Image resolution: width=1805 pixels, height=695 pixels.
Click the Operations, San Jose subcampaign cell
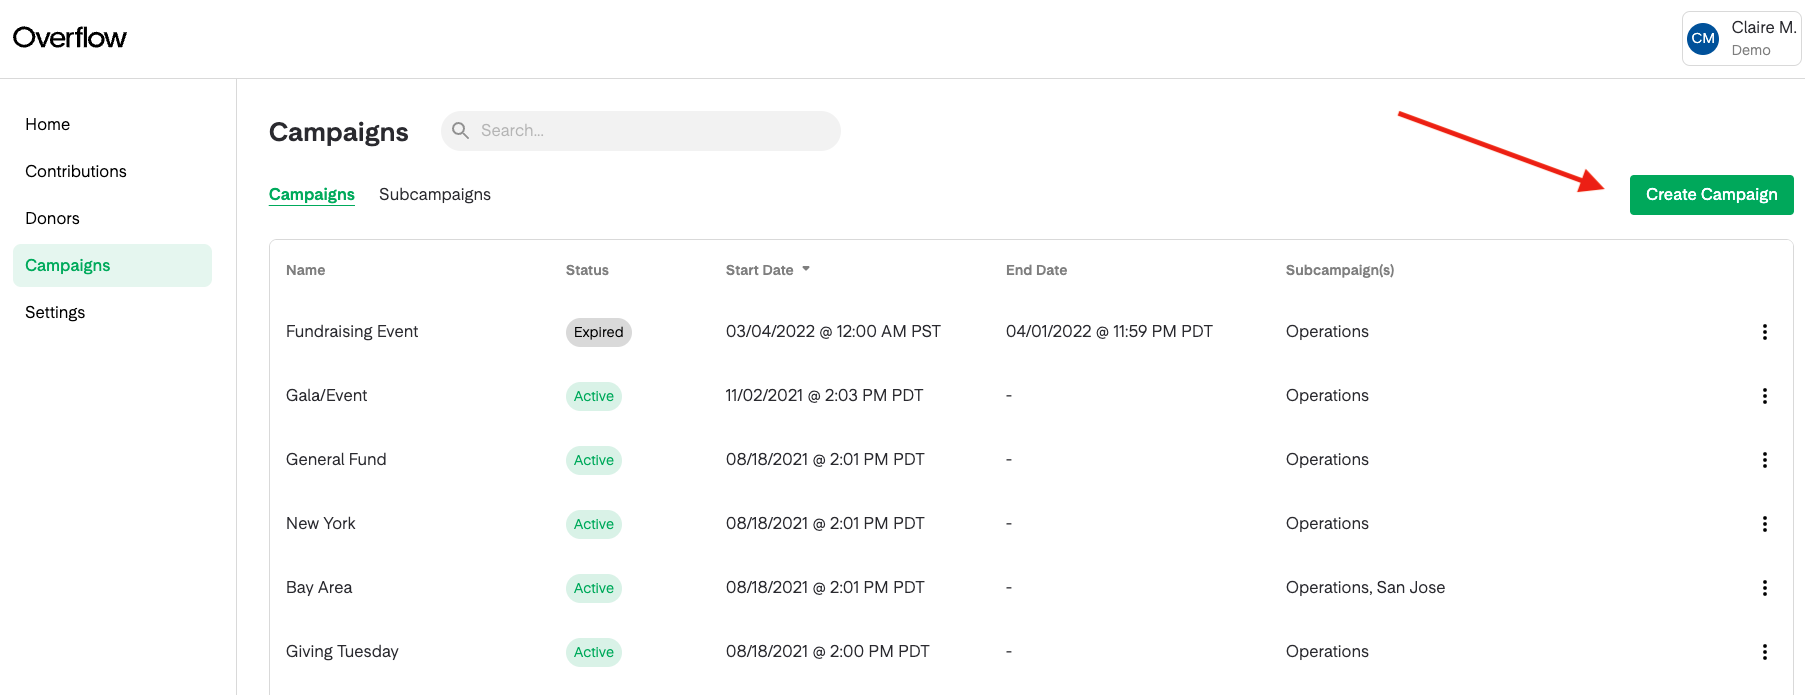click(x=1365, y=587)
